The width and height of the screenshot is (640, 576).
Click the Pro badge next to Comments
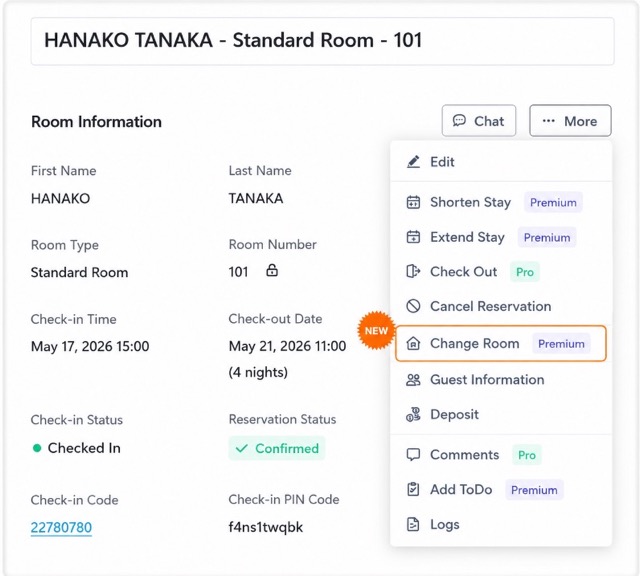click(527, 455)
